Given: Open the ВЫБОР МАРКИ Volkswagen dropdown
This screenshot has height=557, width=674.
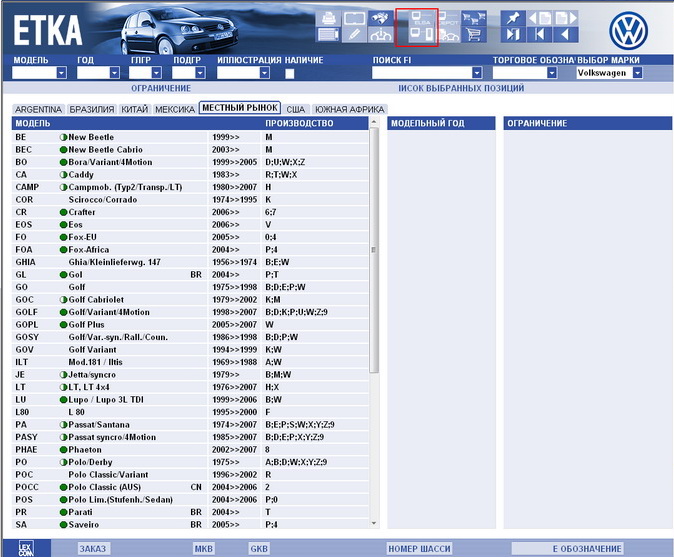Looking at the screenshot, I should point(637,73).
